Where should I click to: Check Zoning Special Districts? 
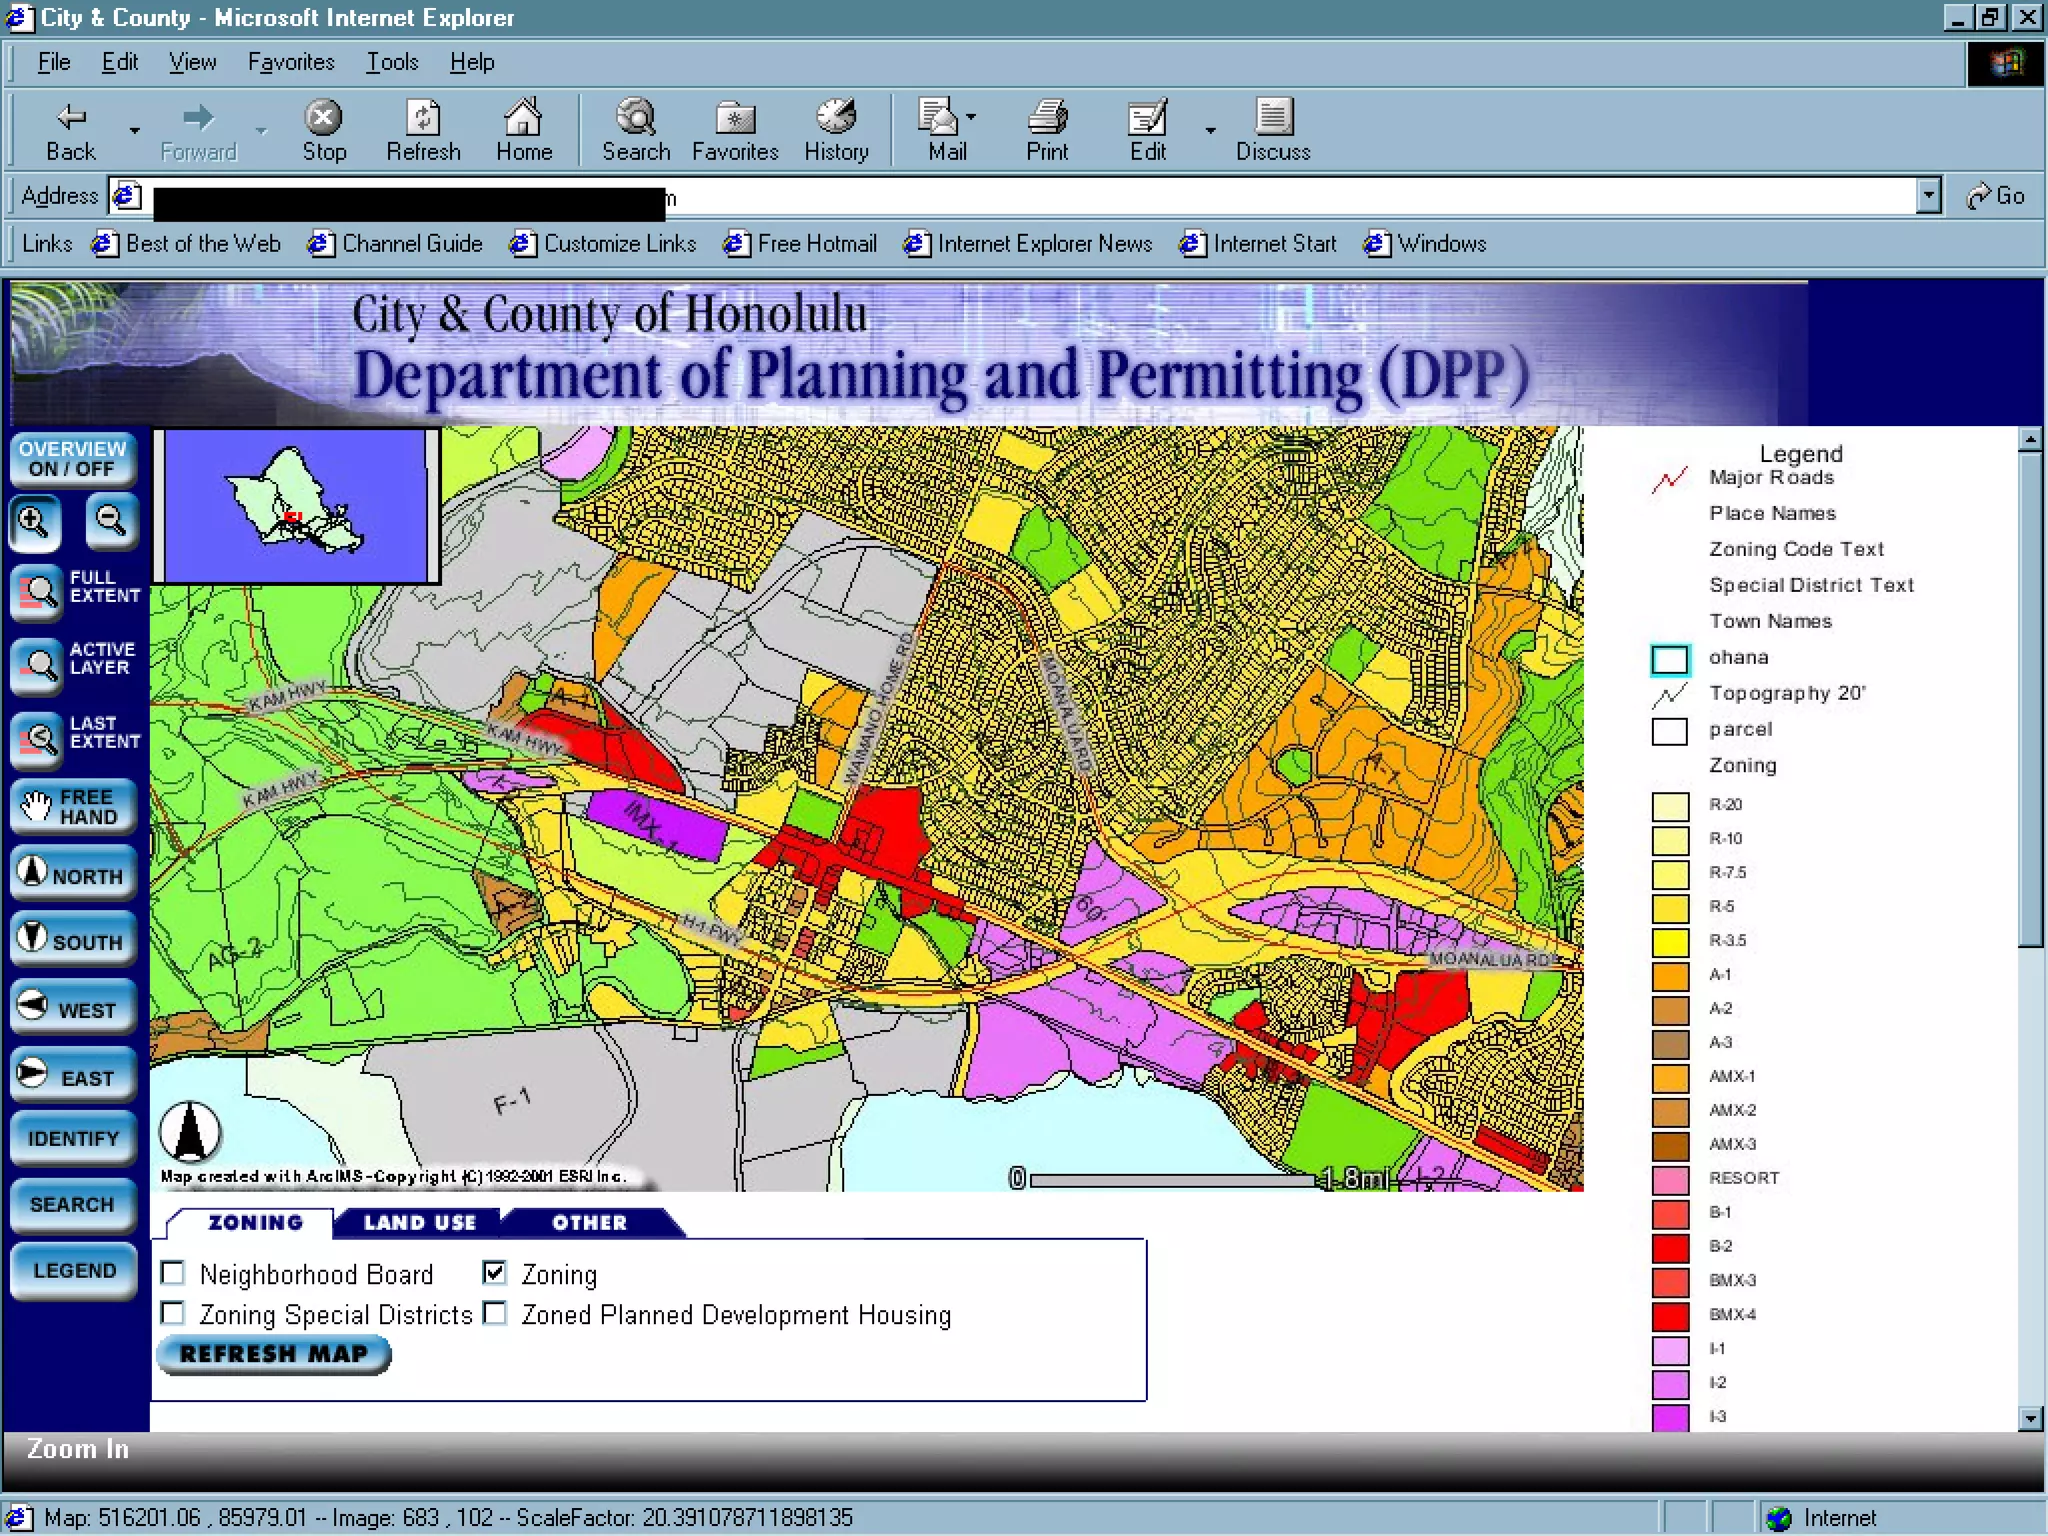tap(173, 1313)
